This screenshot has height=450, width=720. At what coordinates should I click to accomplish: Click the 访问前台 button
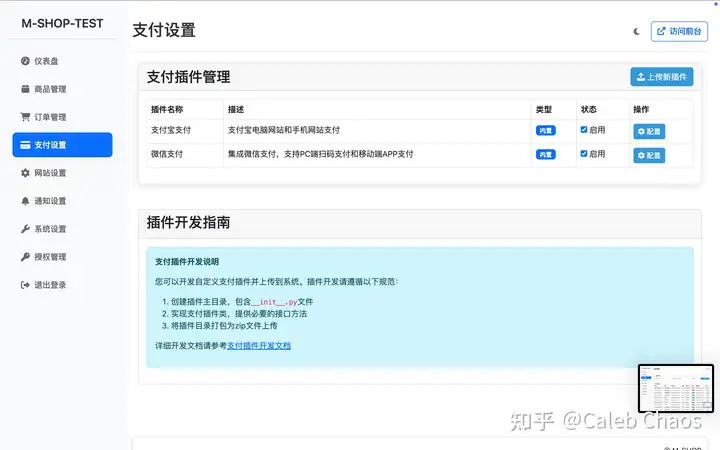coord(679,31)
